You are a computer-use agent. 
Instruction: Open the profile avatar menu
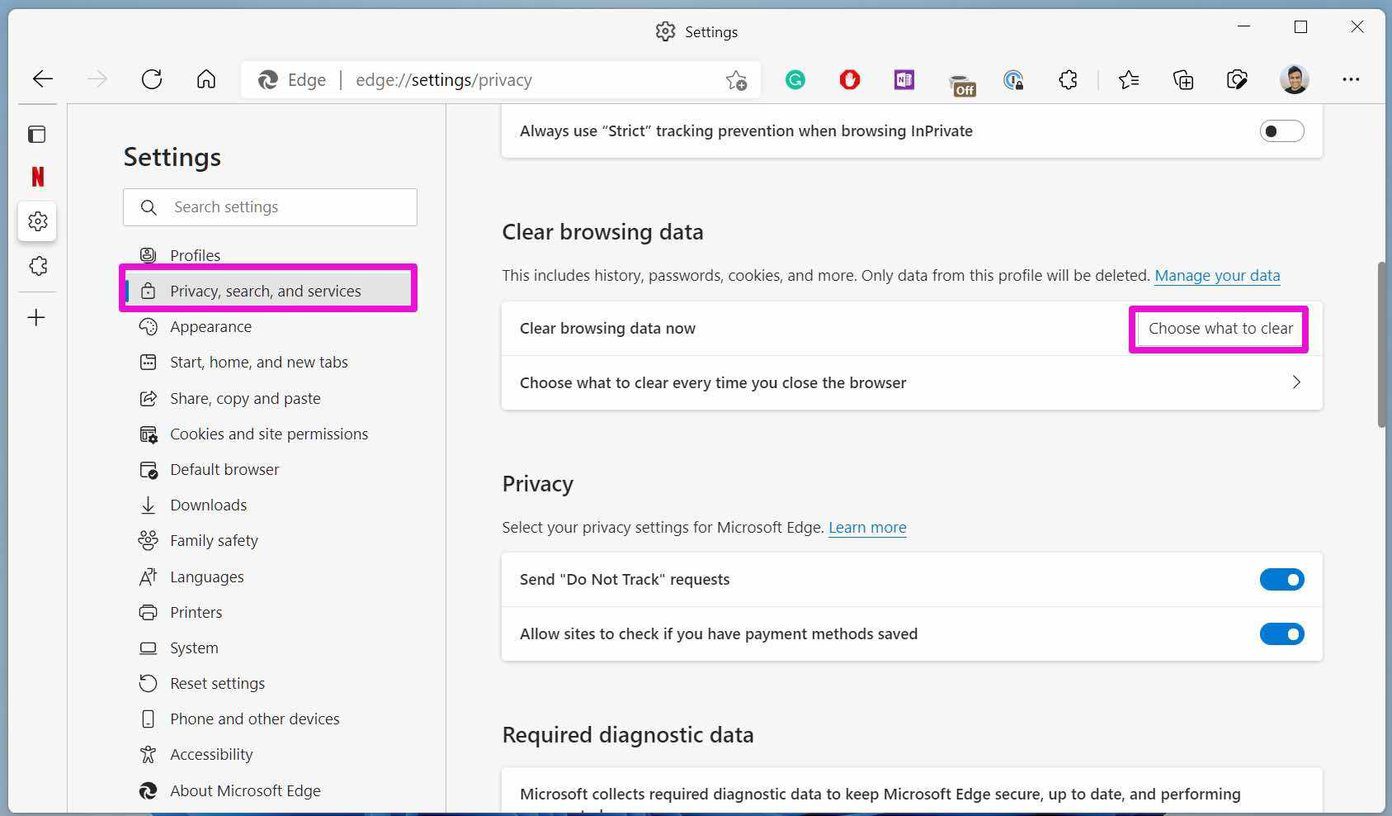[x=1294, y=80]
